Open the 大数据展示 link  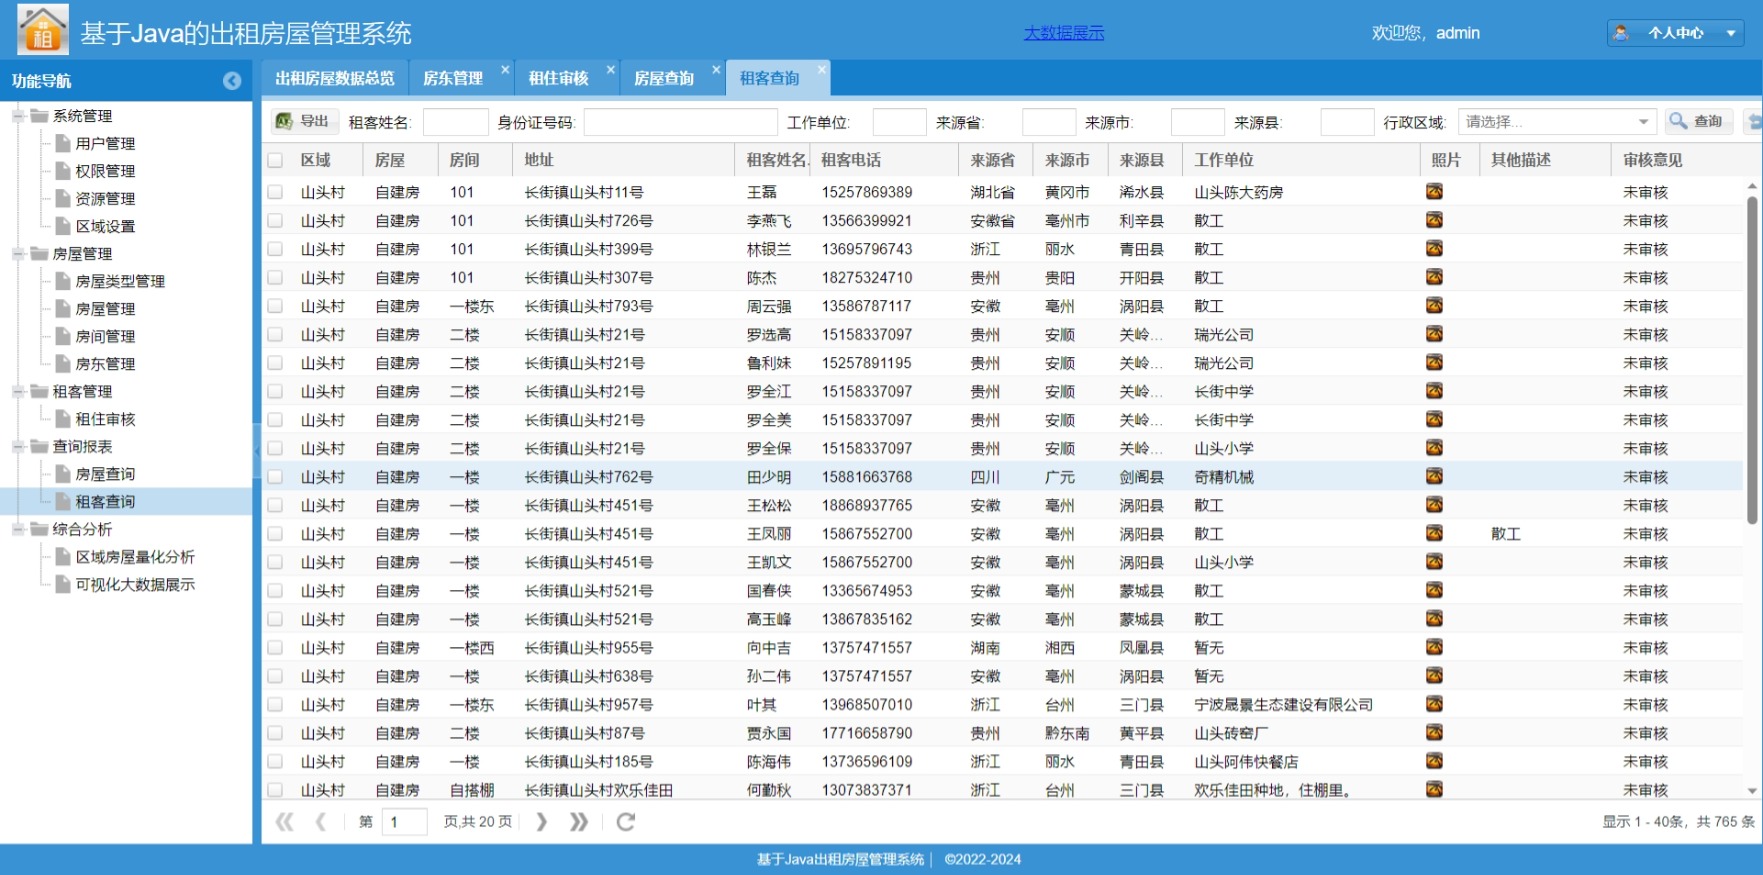coord(1064,33)
